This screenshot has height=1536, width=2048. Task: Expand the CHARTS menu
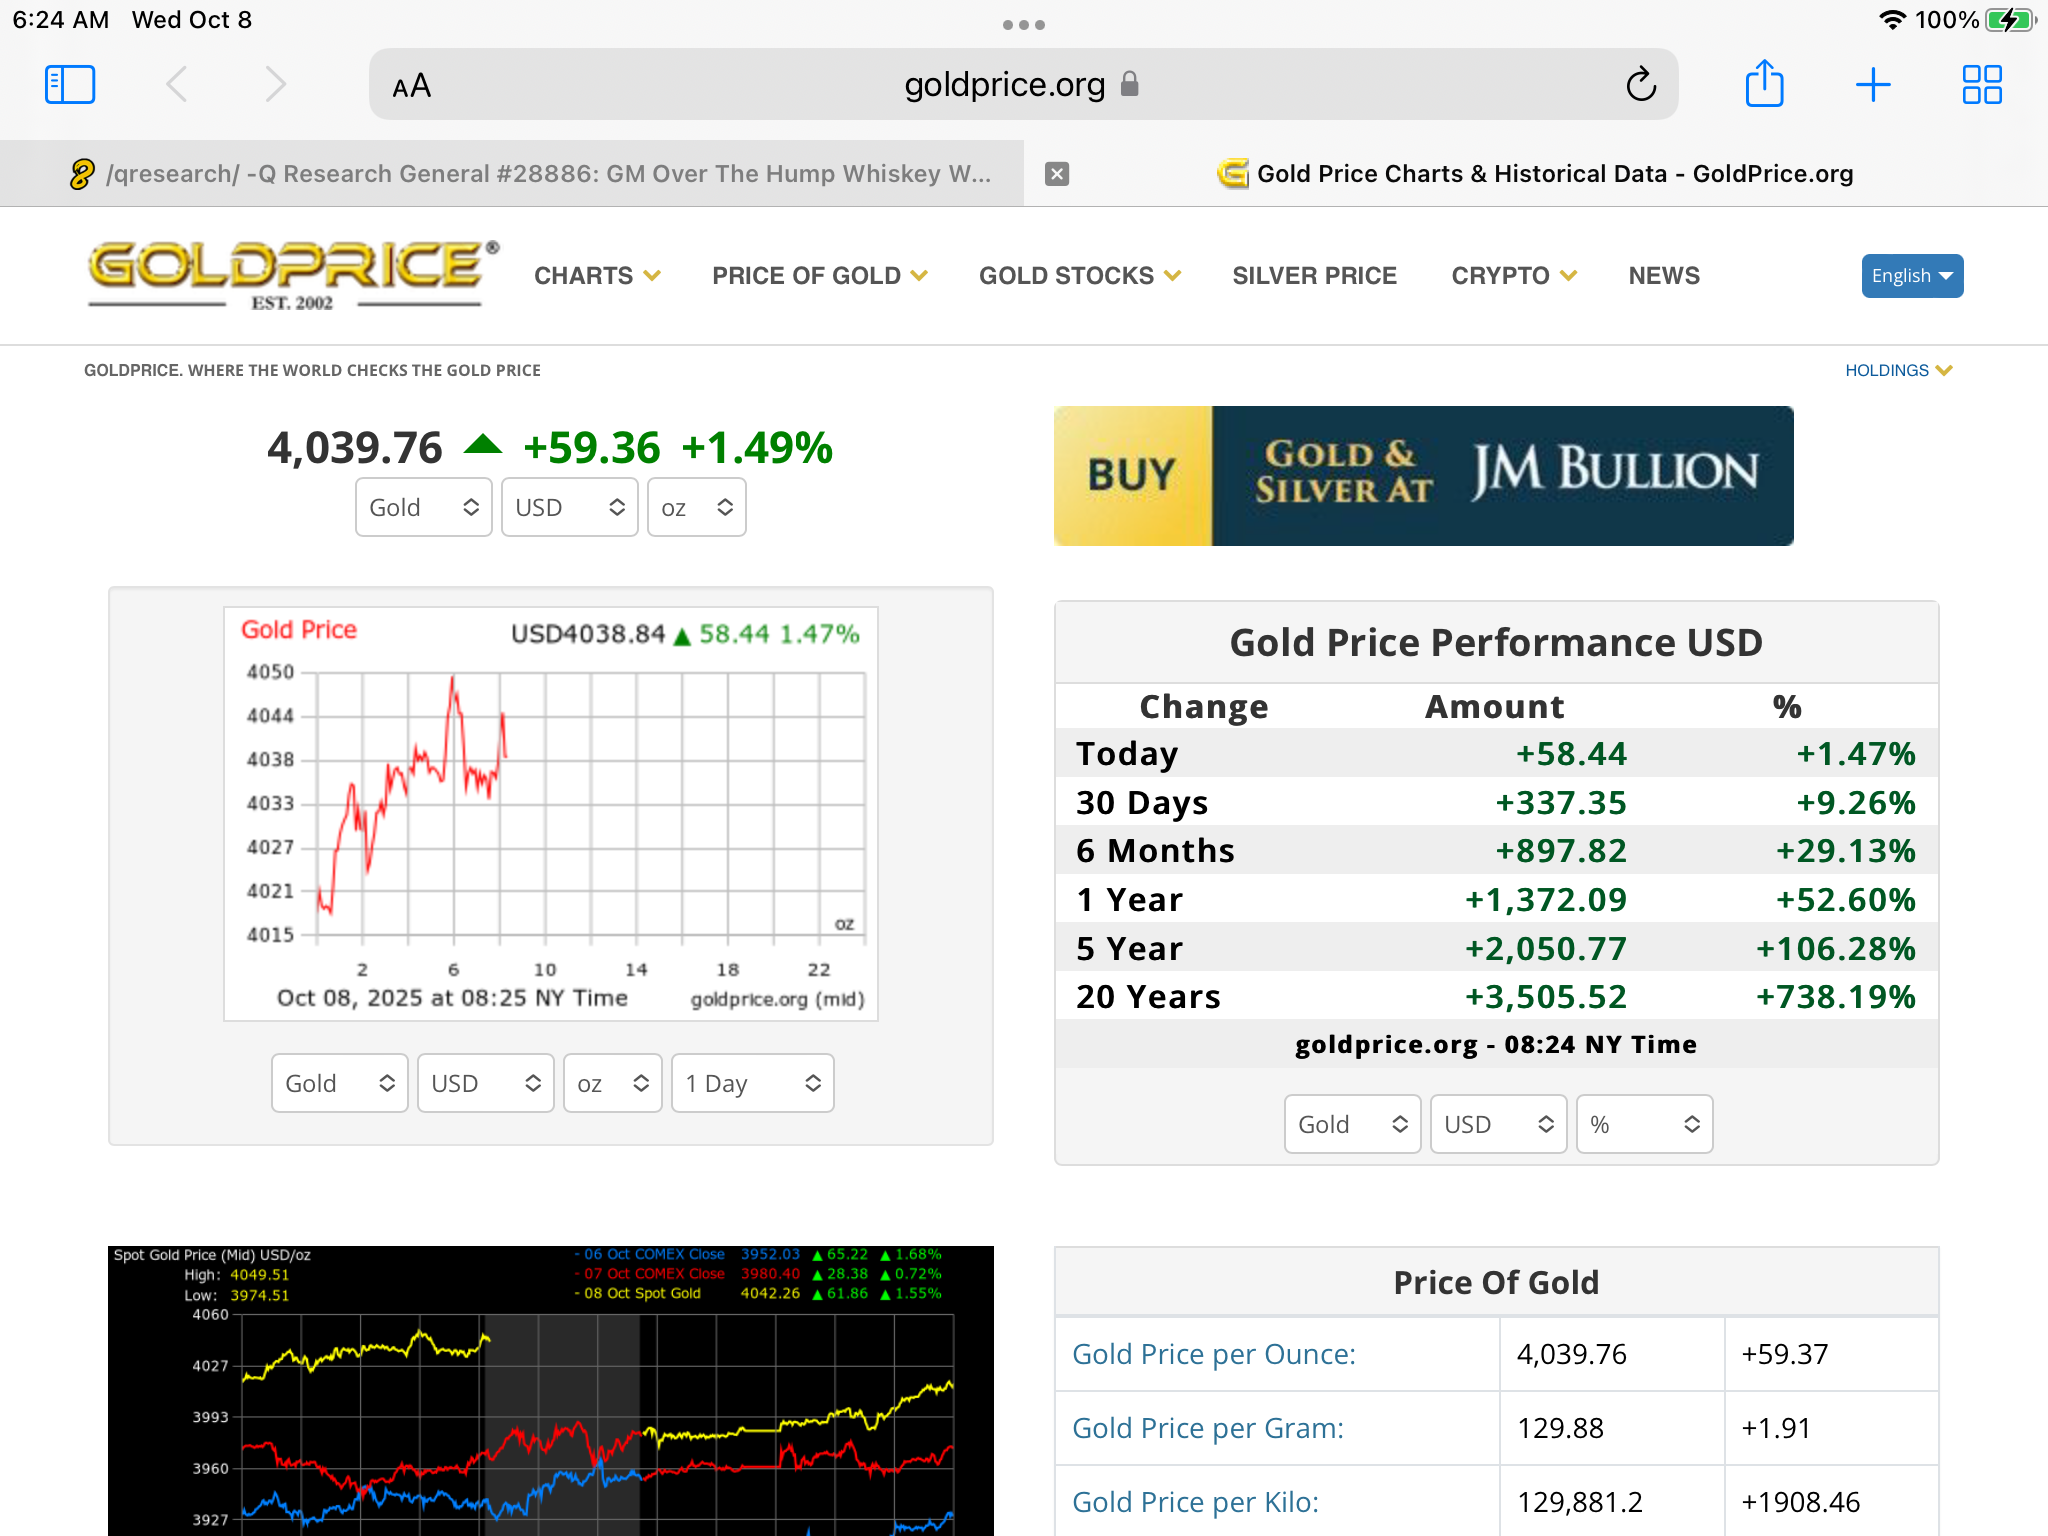click(596, 276)
